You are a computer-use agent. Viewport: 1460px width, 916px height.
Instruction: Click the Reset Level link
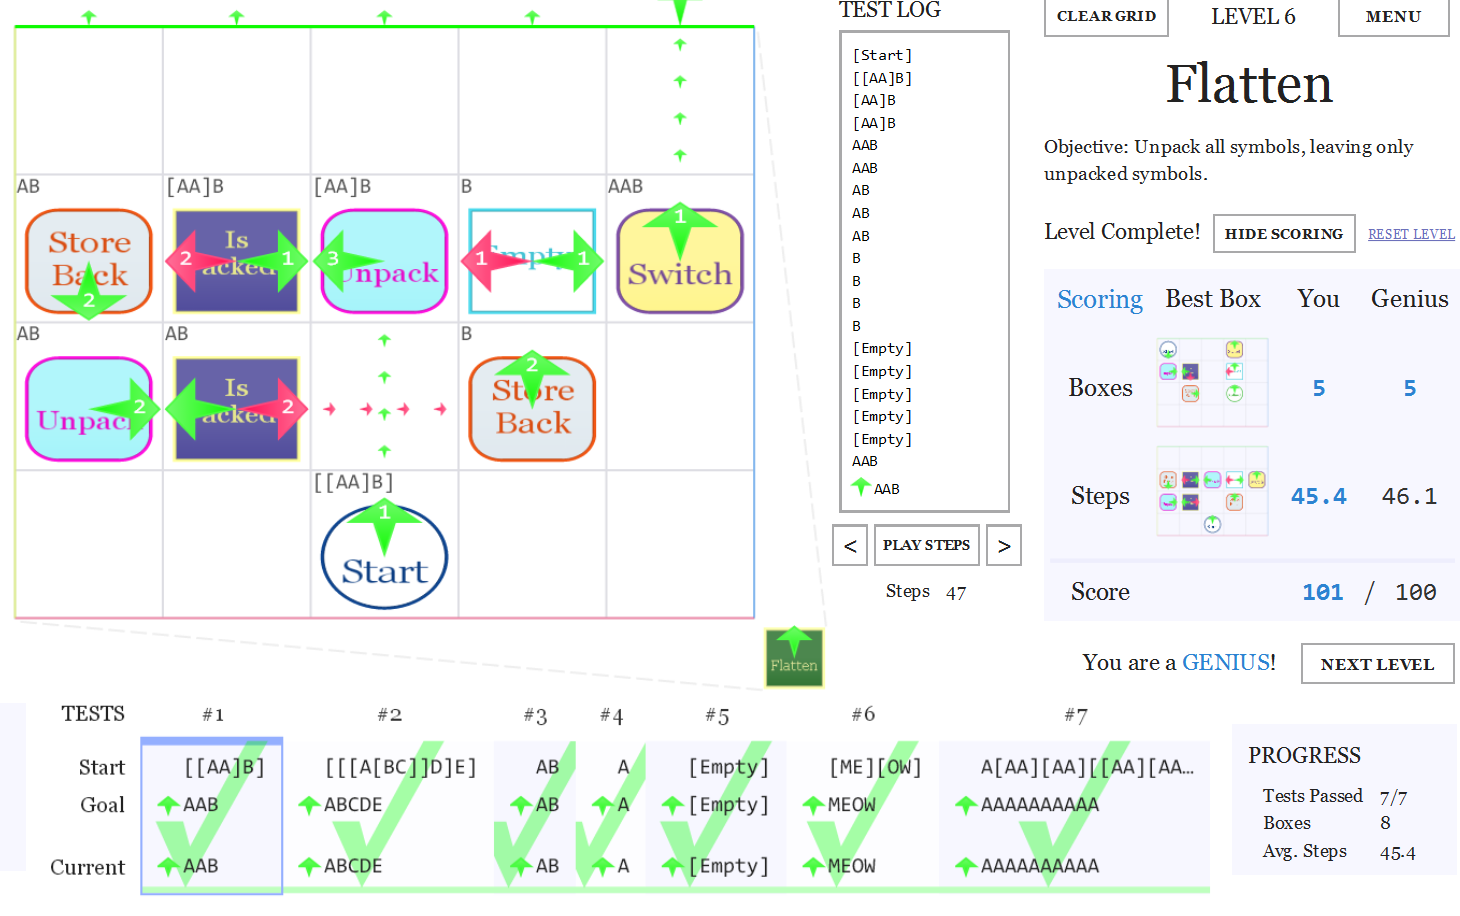[1411, 234]
